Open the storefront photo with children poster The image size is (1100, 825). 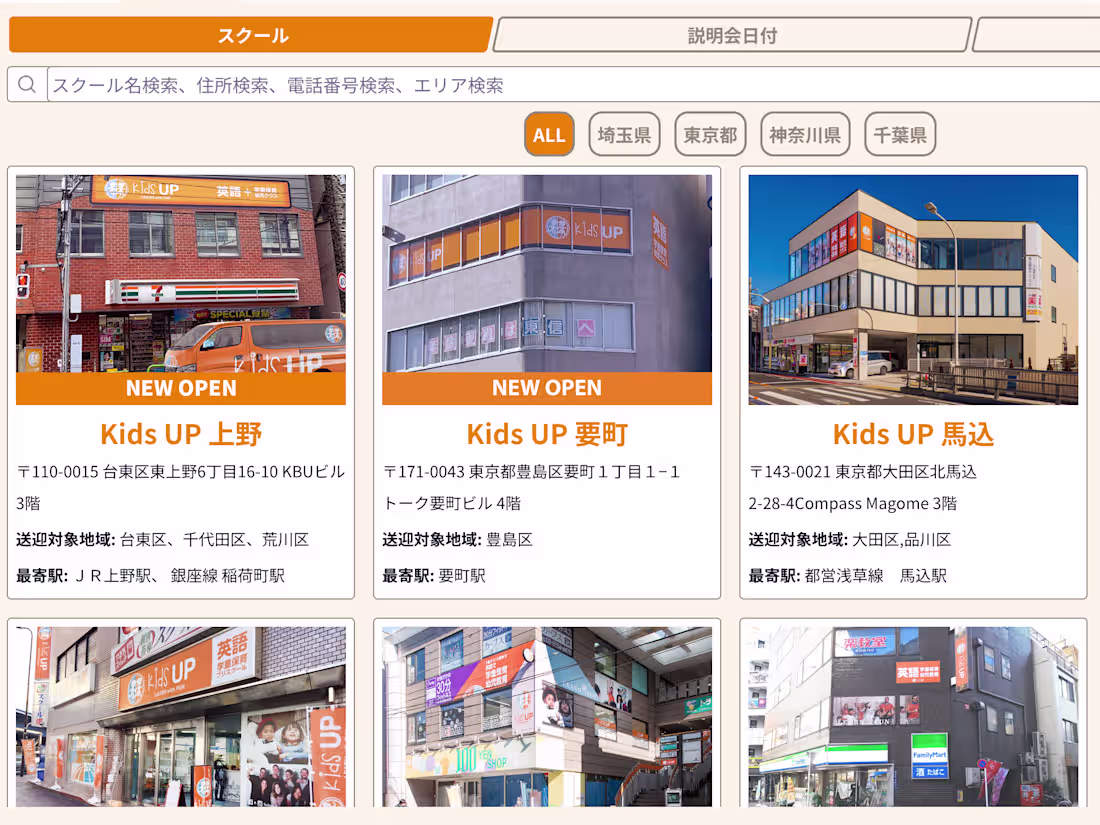click(x=181, y=717)
